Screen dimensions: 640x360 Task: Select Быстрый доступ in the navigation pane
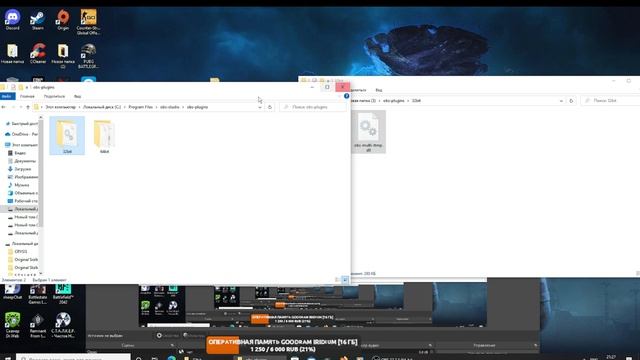(x=22, y=124)
